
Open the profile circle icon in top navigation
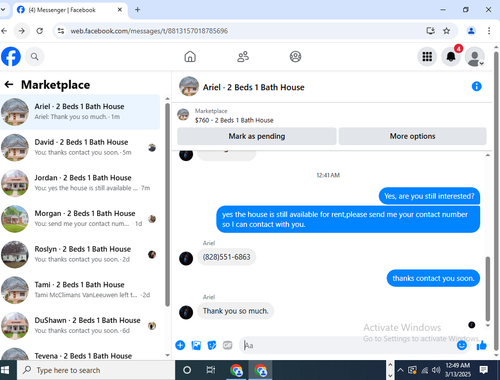pos(295,56)
